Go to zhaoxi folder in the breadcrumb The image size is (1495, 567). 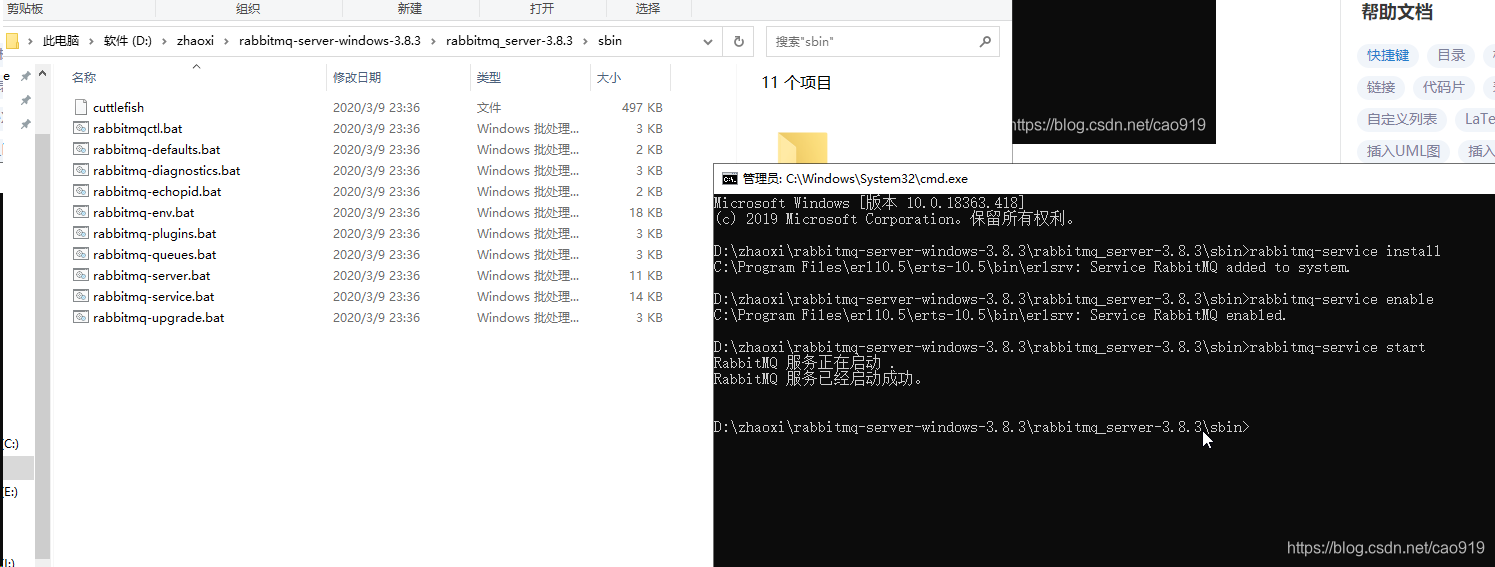(196, 41)
